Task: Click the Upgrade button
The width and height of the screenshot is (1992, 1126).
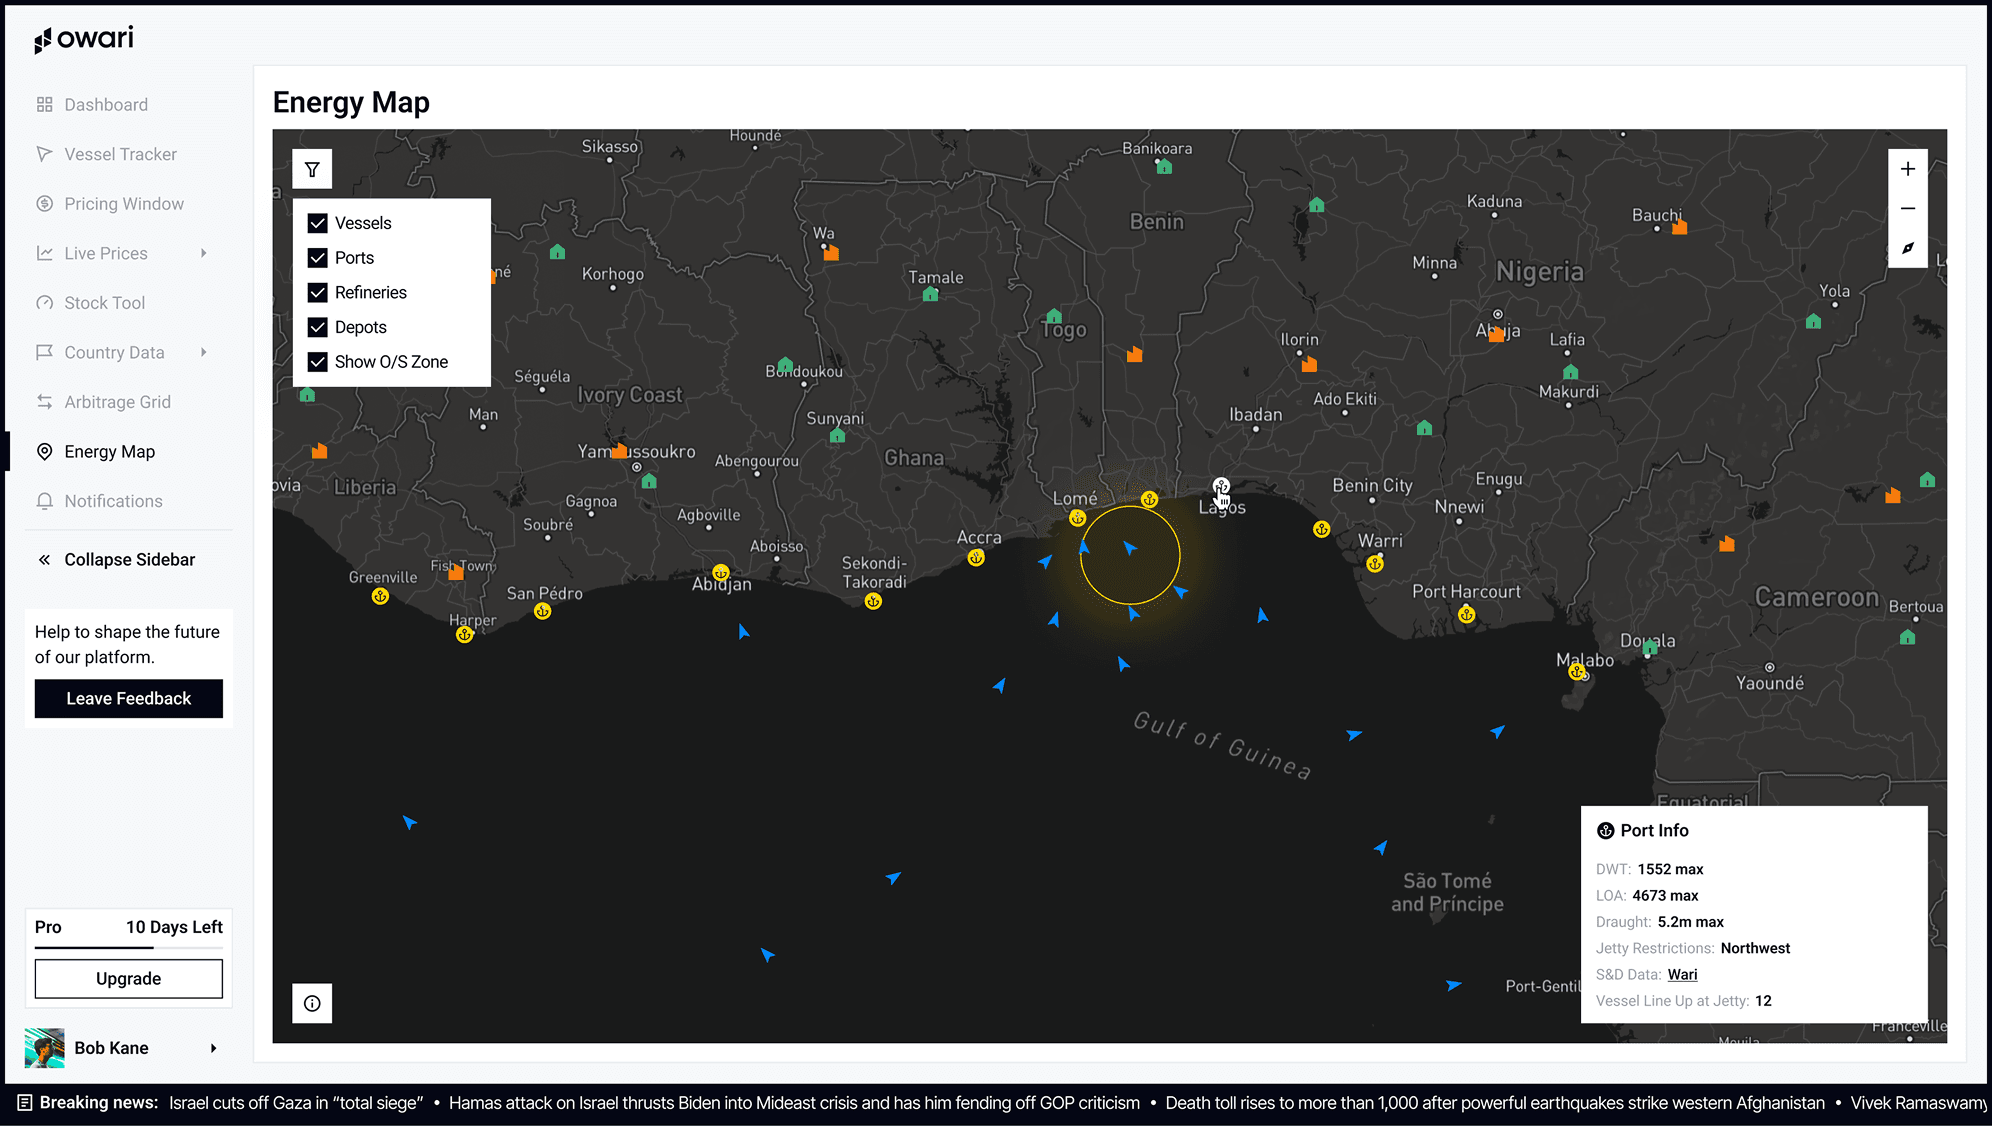Action: [128, 978]
